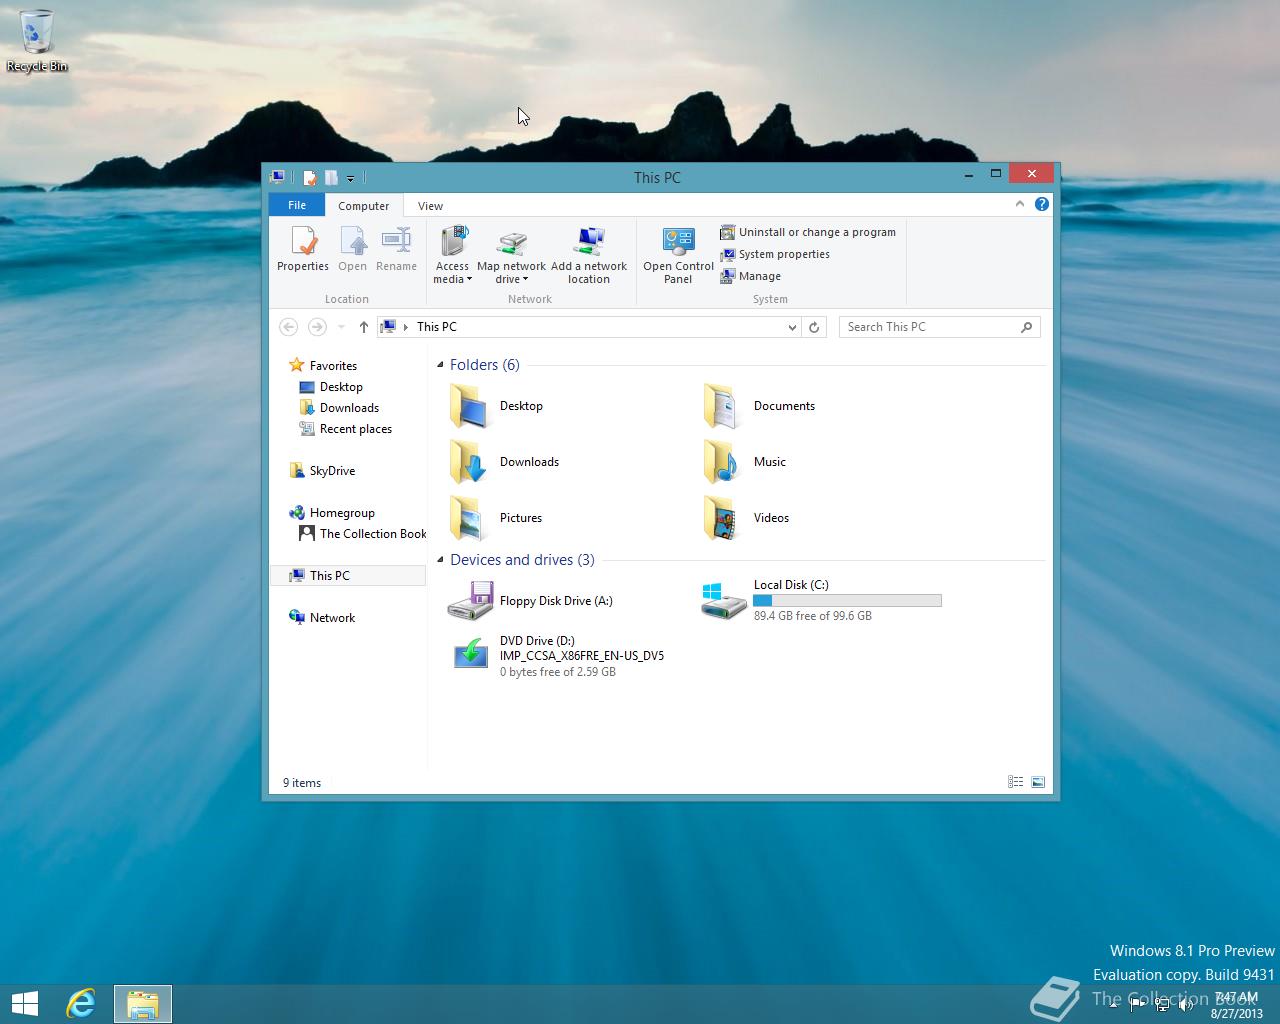Image resolution: width=1280 pixels, height=1024 pixels.
Task: Refresh the This PC view
Action: (814, 327)
